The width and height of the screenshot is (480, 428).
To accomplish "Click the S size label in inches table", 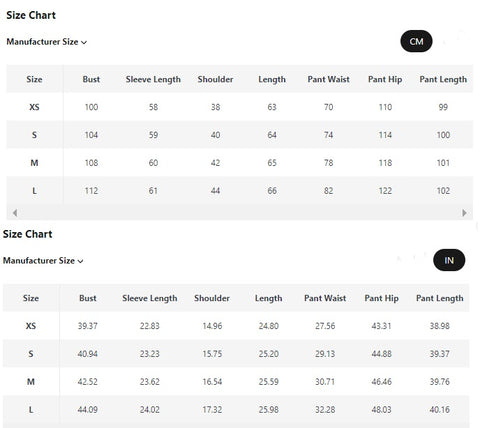I will (31, 354).
